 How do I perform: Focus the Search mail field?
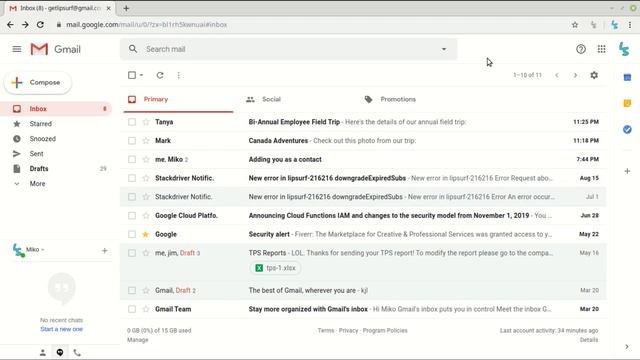[289, 49]
